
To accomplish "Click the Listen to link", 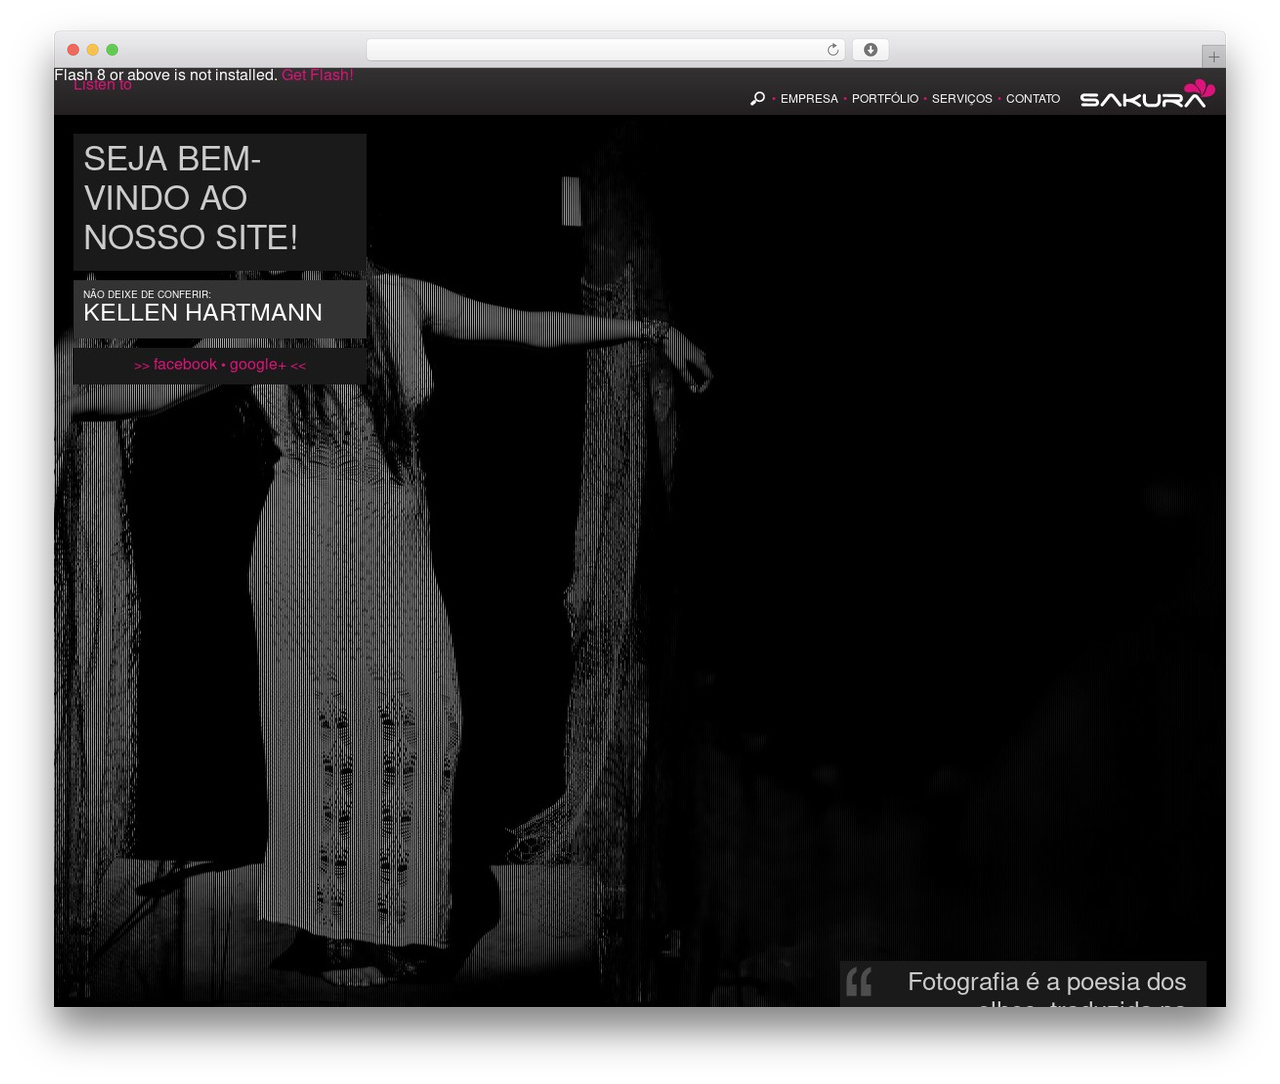I will [102, 85].
